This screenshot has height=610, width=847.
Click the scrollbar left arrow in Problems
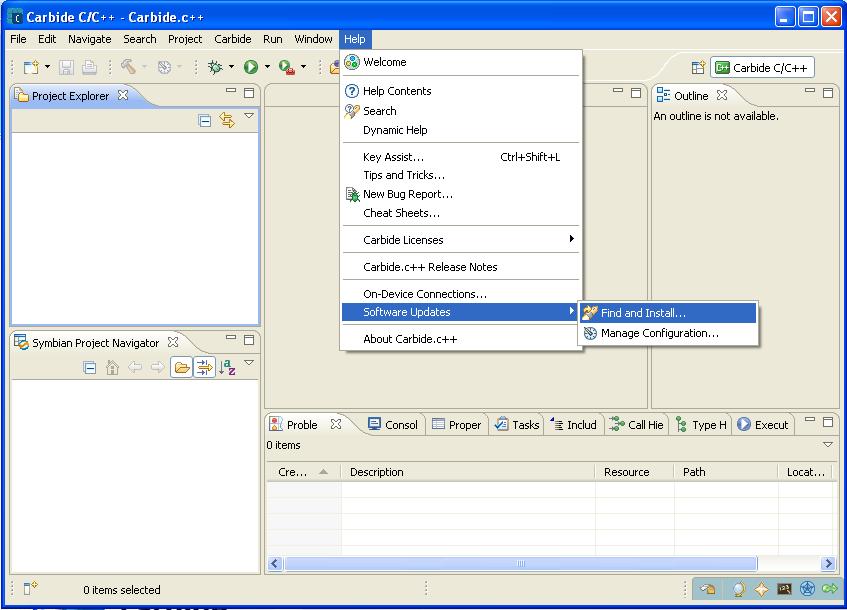[x=275, y=564]
